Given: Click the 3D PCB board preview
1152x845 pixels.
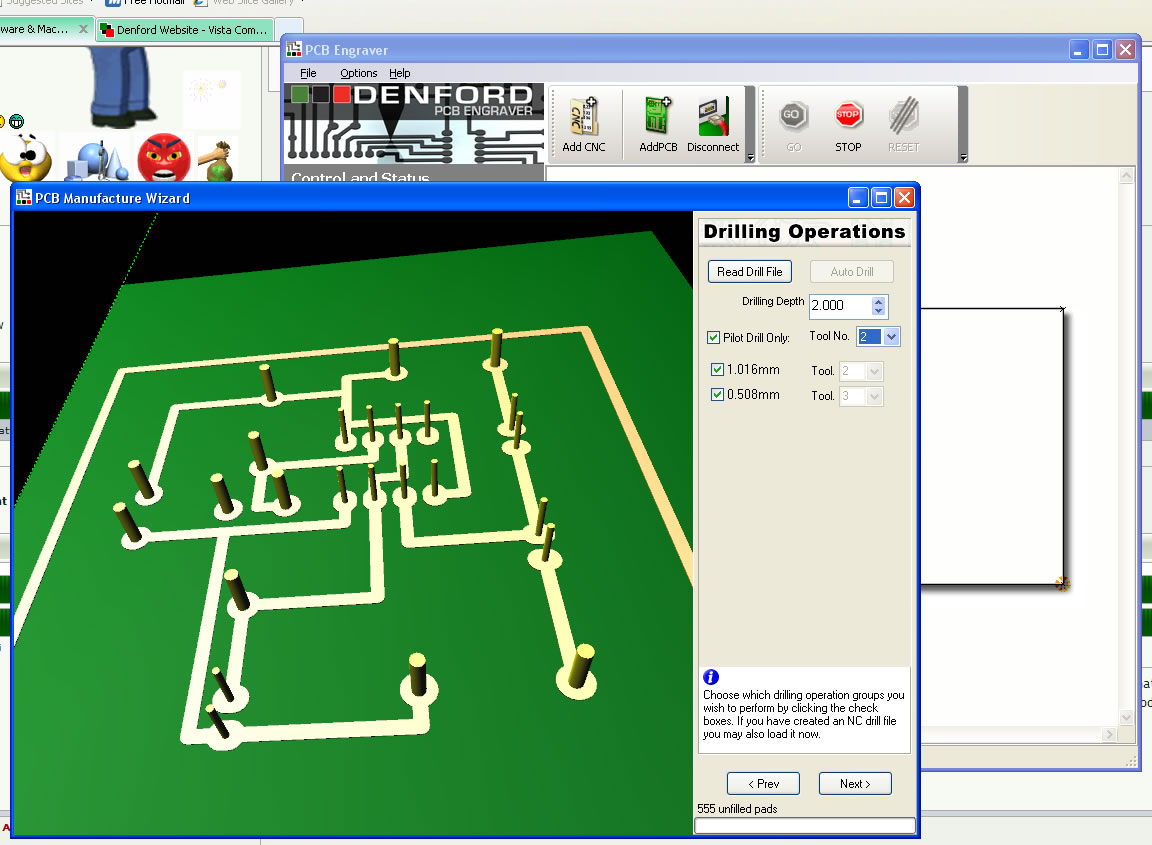Looking at the screenshot, I should pos(353,522).
